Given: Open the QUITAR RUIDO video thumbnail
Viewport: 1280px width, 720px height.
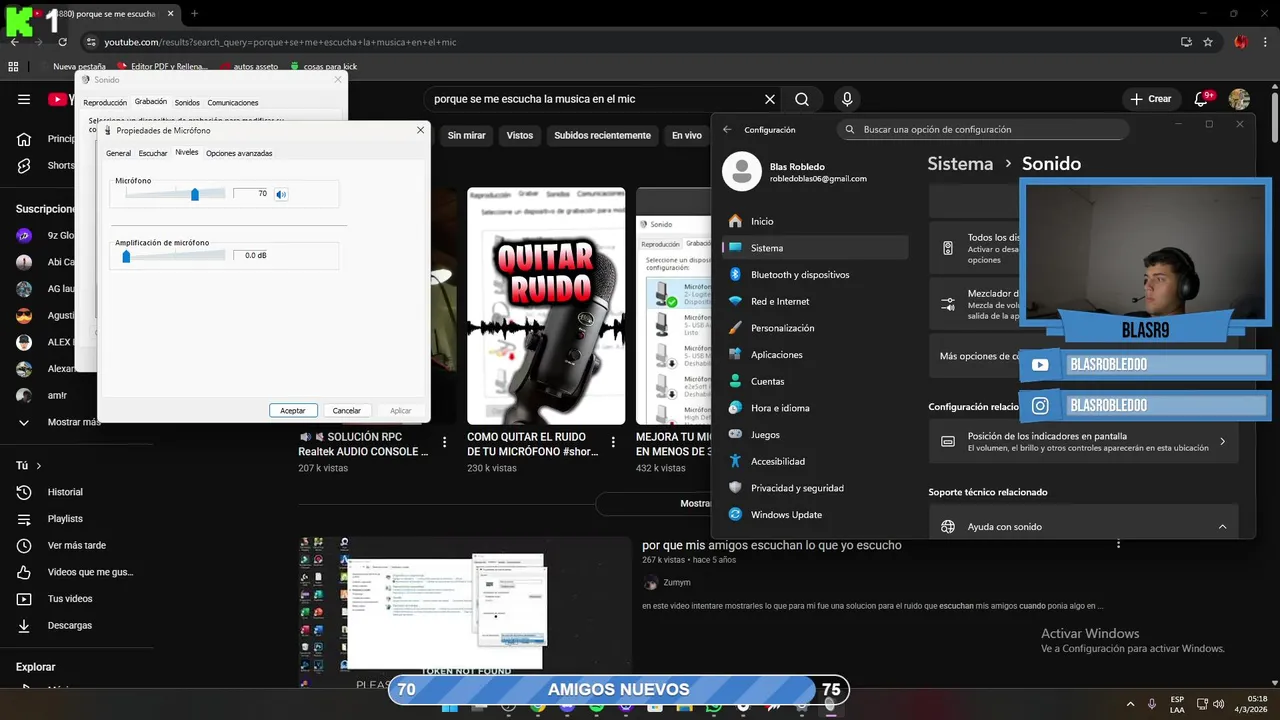Looking at the screenshot, I should coord(546,306).
